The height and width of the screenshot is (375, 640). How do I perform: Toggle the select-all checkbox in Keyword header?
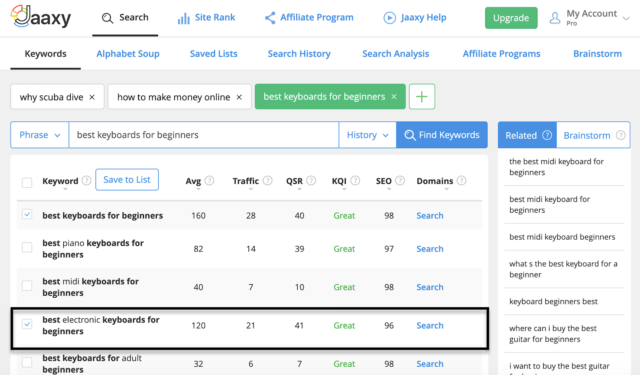point(27,182)
